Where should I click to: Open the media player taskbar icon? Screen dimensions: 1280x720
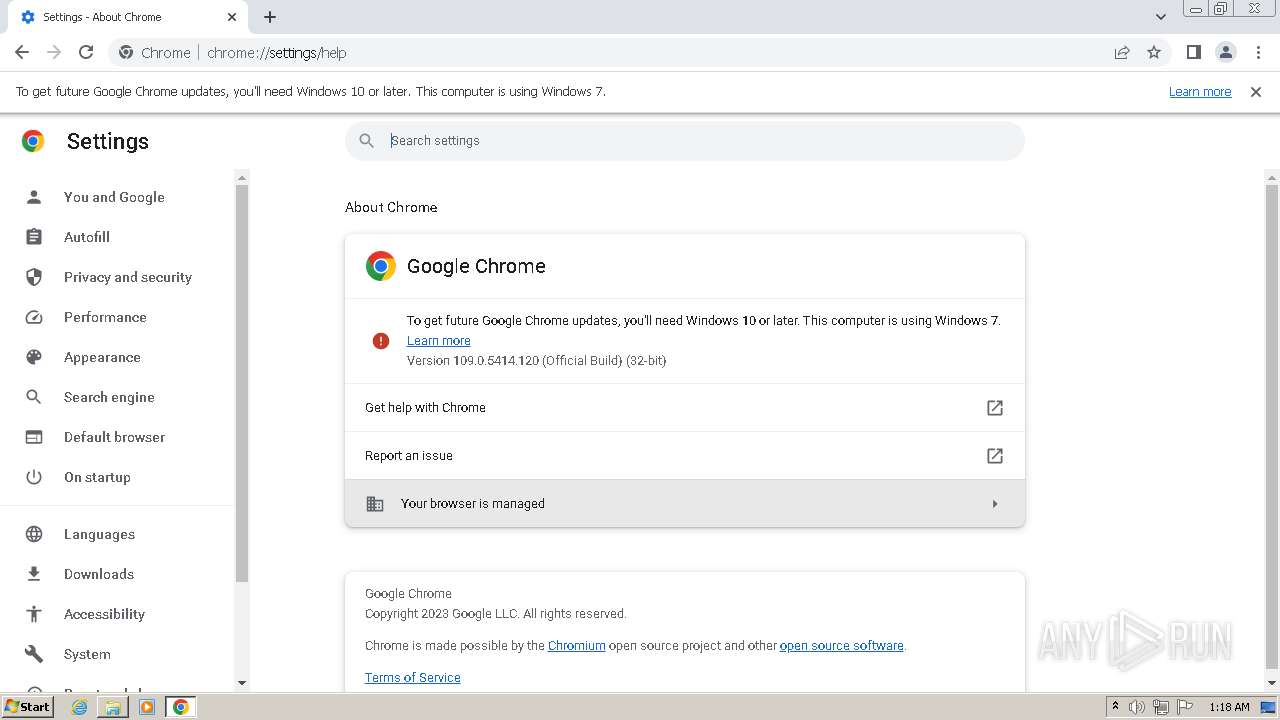[x=147, y=707]
